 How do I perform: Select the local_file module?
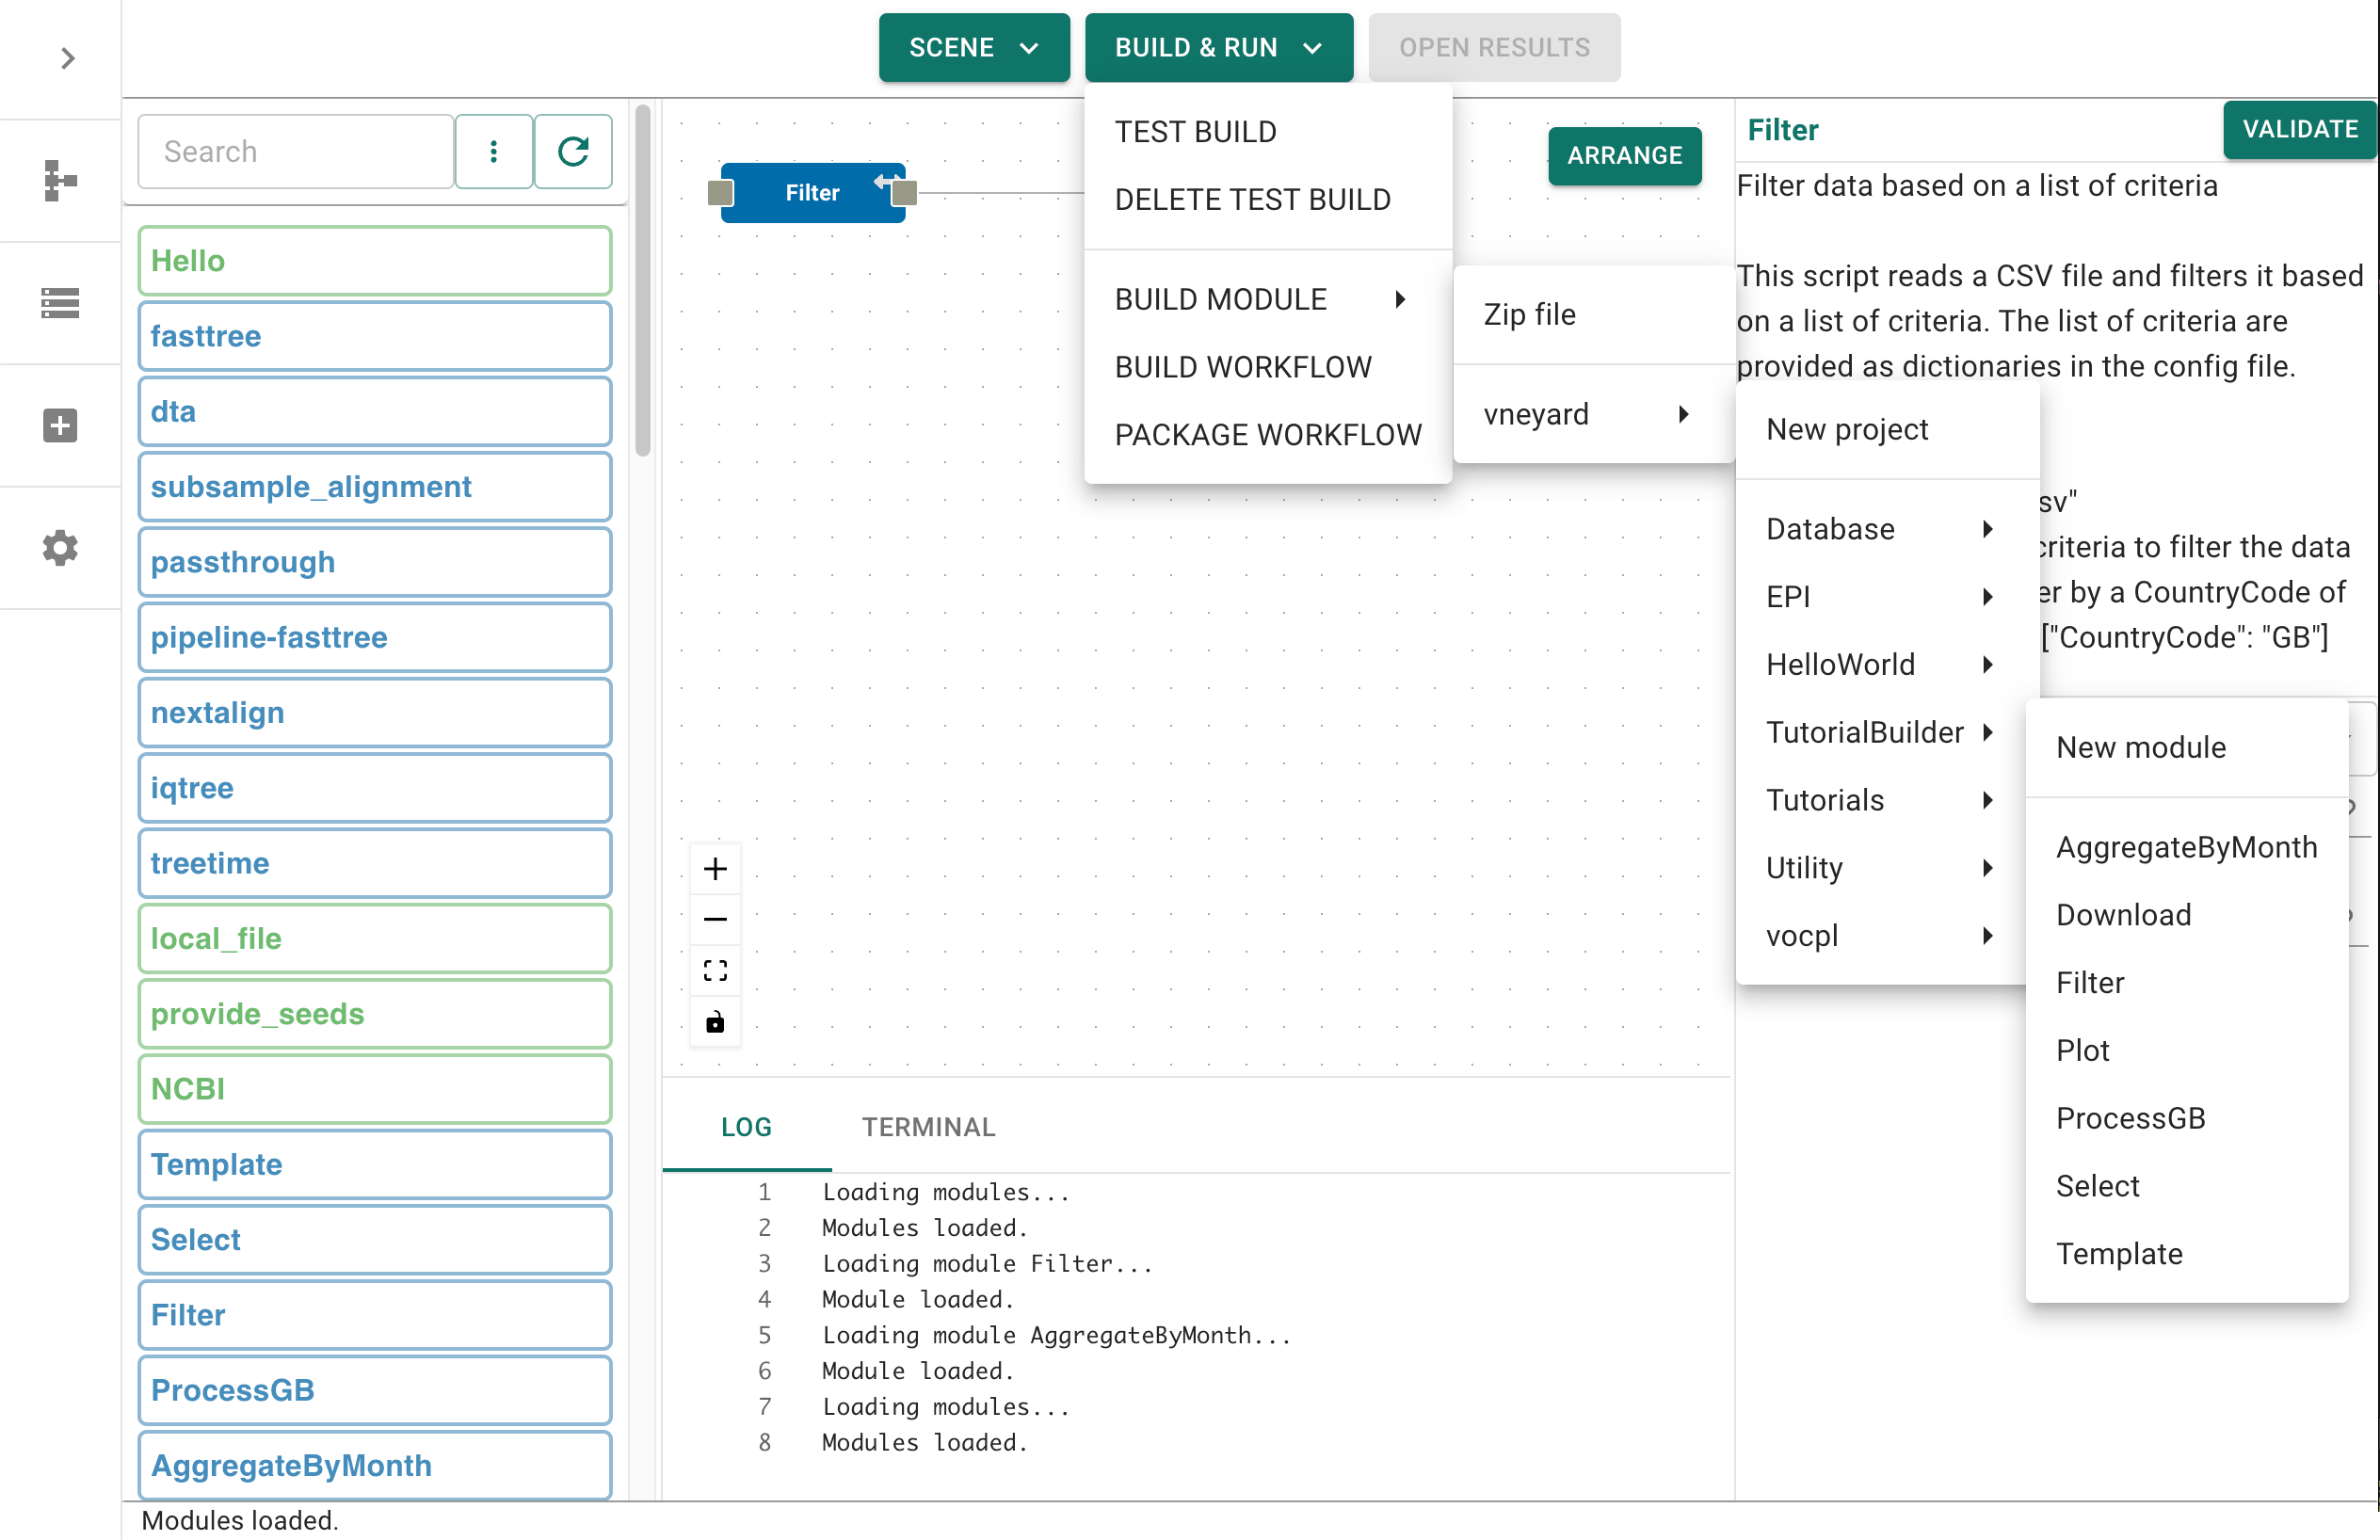click(375, 938)
